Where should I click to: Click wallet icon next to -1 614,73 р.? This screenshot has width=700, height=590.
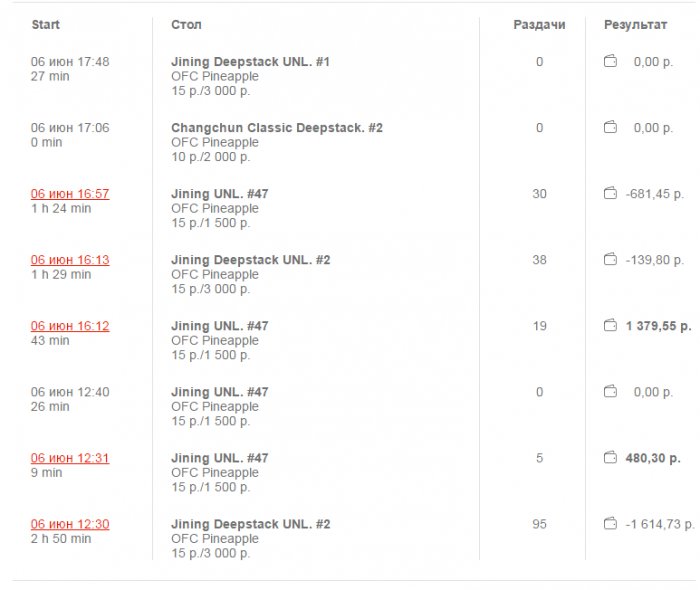(610, 524)
